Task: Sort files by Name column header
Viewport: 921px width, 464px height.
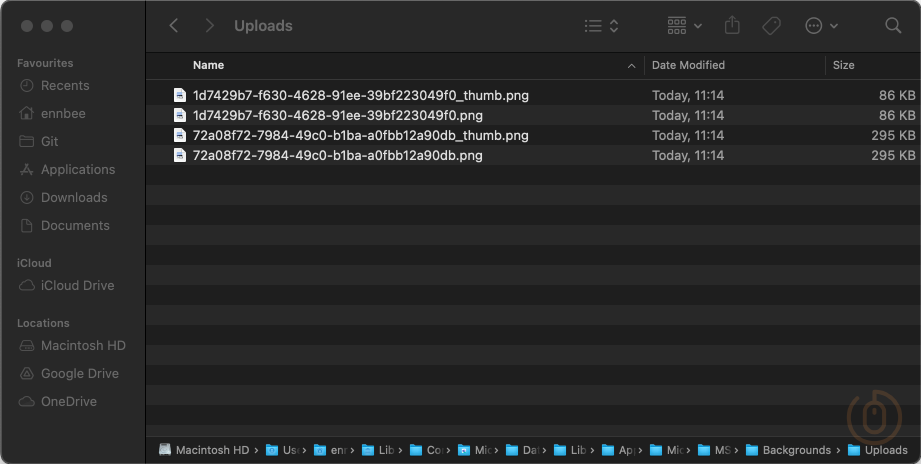Action: 208,65
